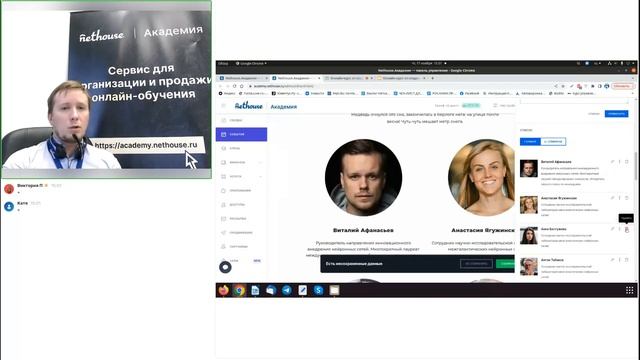Click the hamburger menu beside Nethouse logo
Image resolution: width=640 pixels, height=360 pixels.
point(223,106)
